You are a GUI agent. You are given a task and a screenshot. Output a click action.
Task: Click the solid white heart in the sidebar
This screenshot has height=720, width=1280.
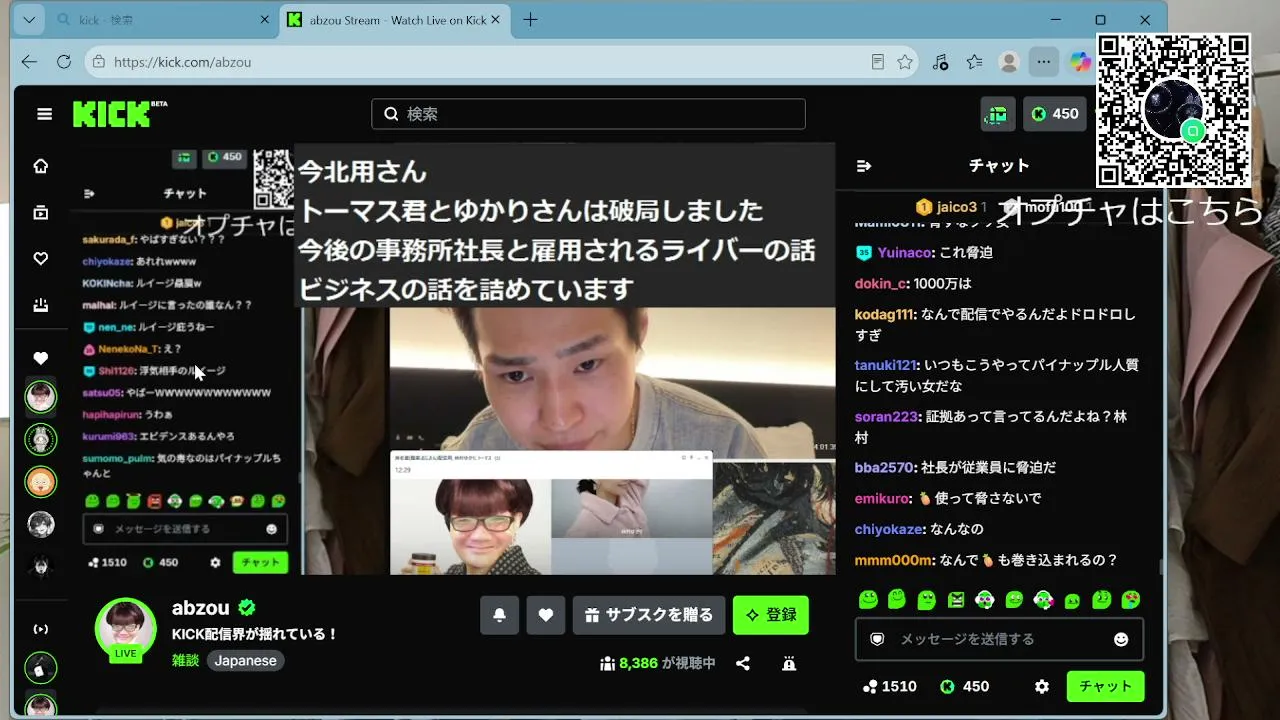pyautogui.click(x=41, y=358)
